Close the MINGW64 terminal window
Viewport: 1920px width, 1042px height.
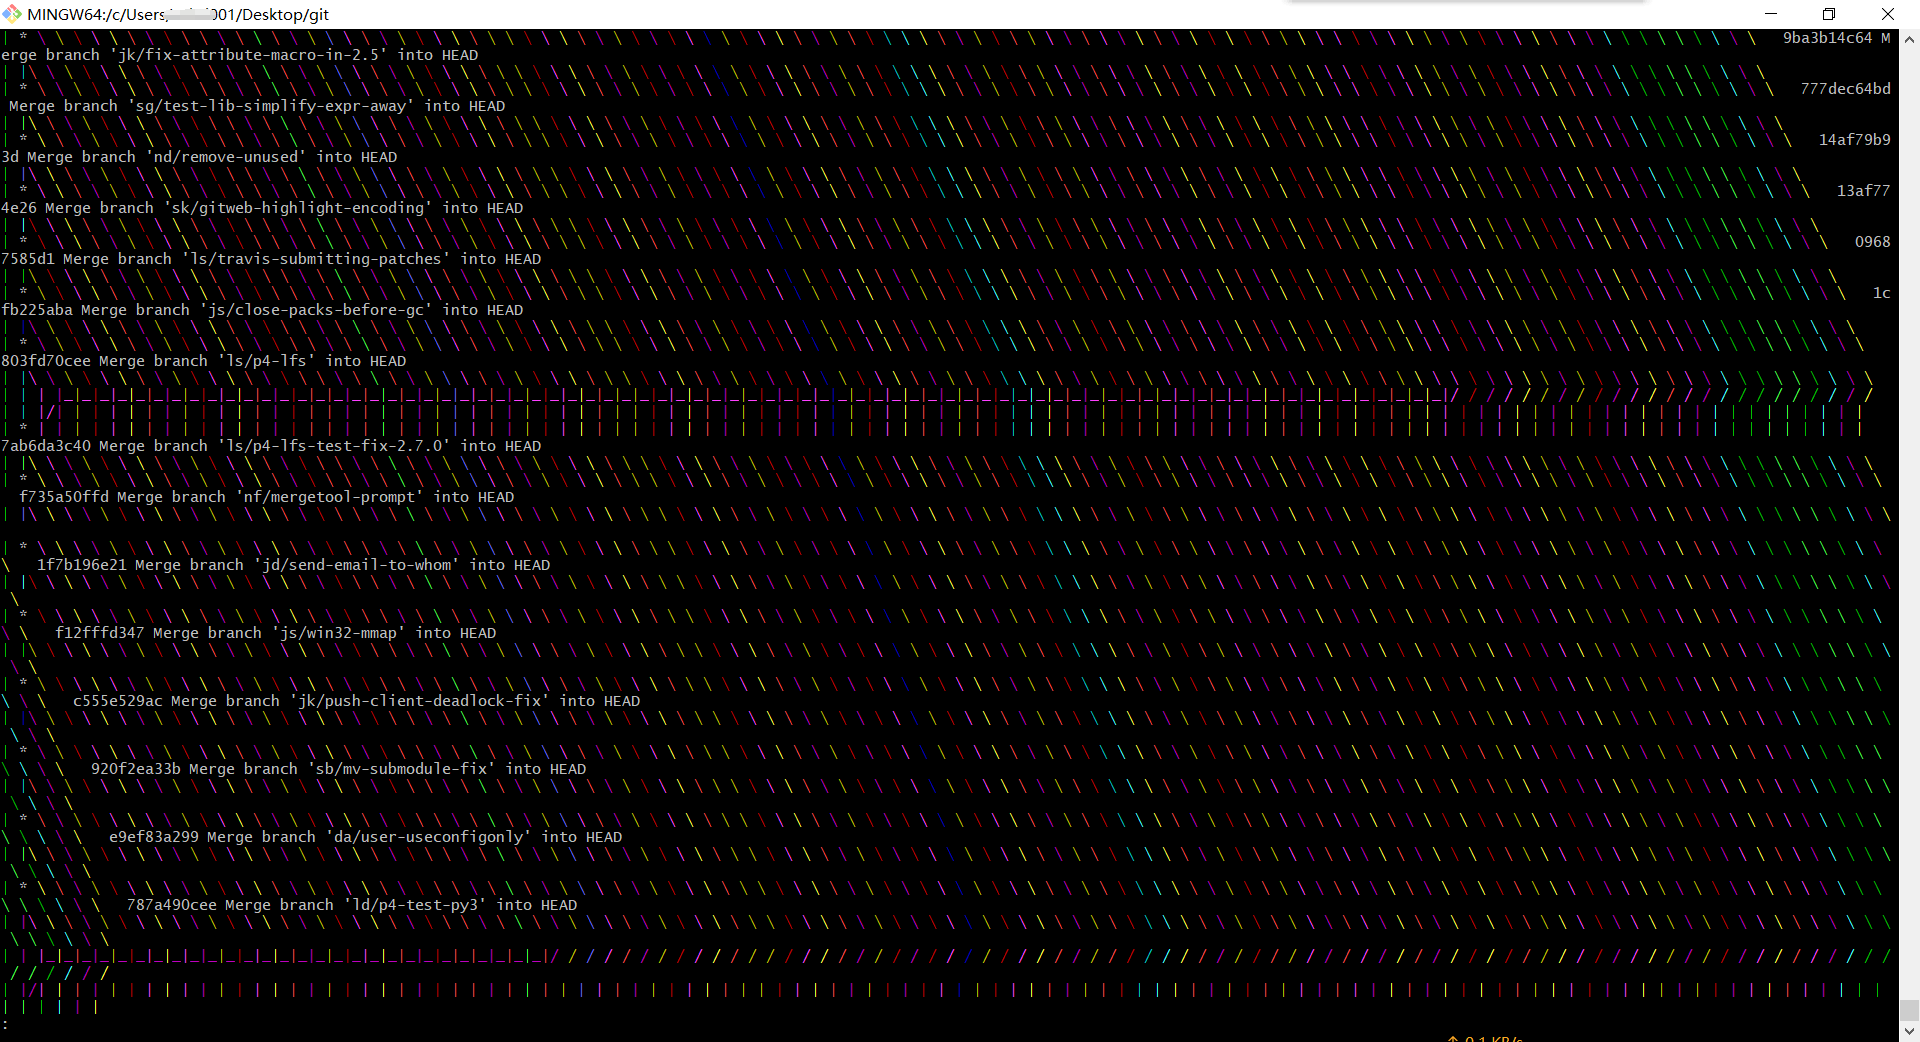coord(1888,14)
